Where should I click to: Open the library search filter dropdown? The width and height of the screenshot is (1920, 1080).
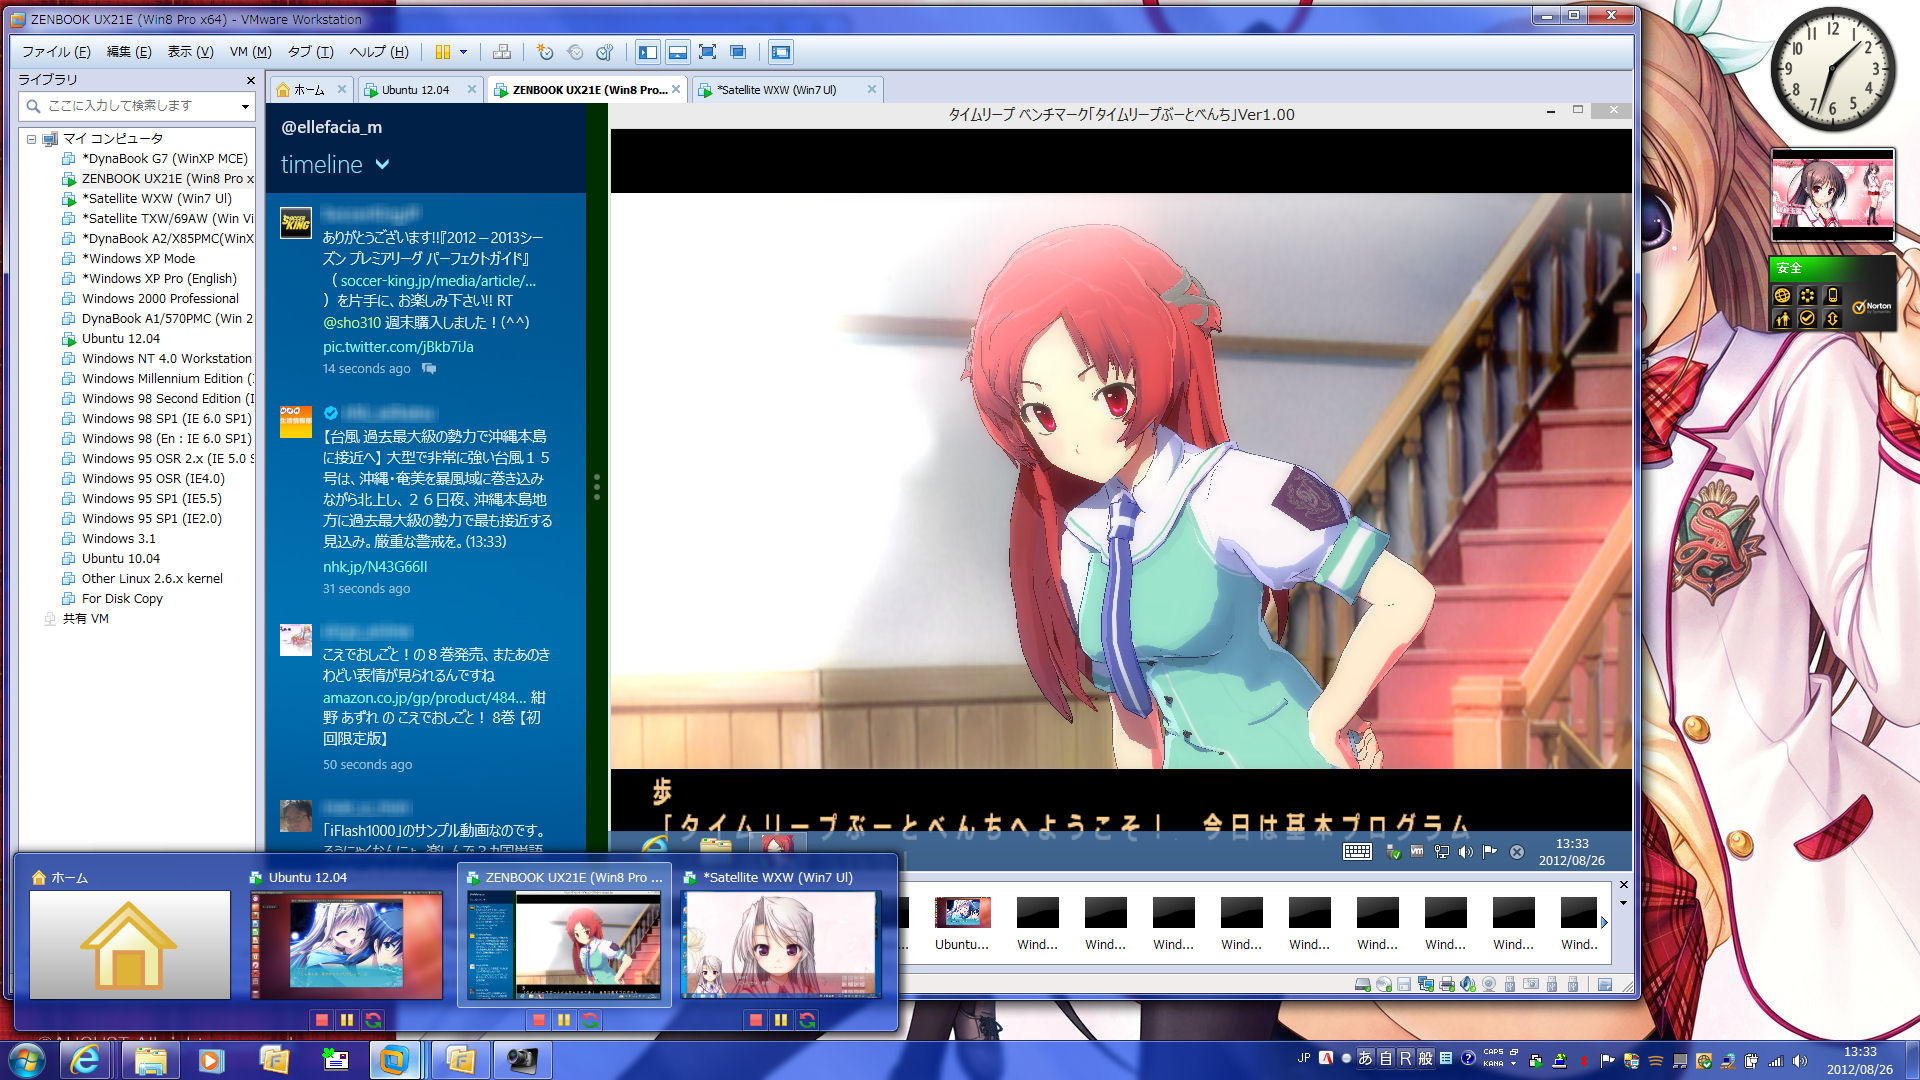(x=245, y=106)
